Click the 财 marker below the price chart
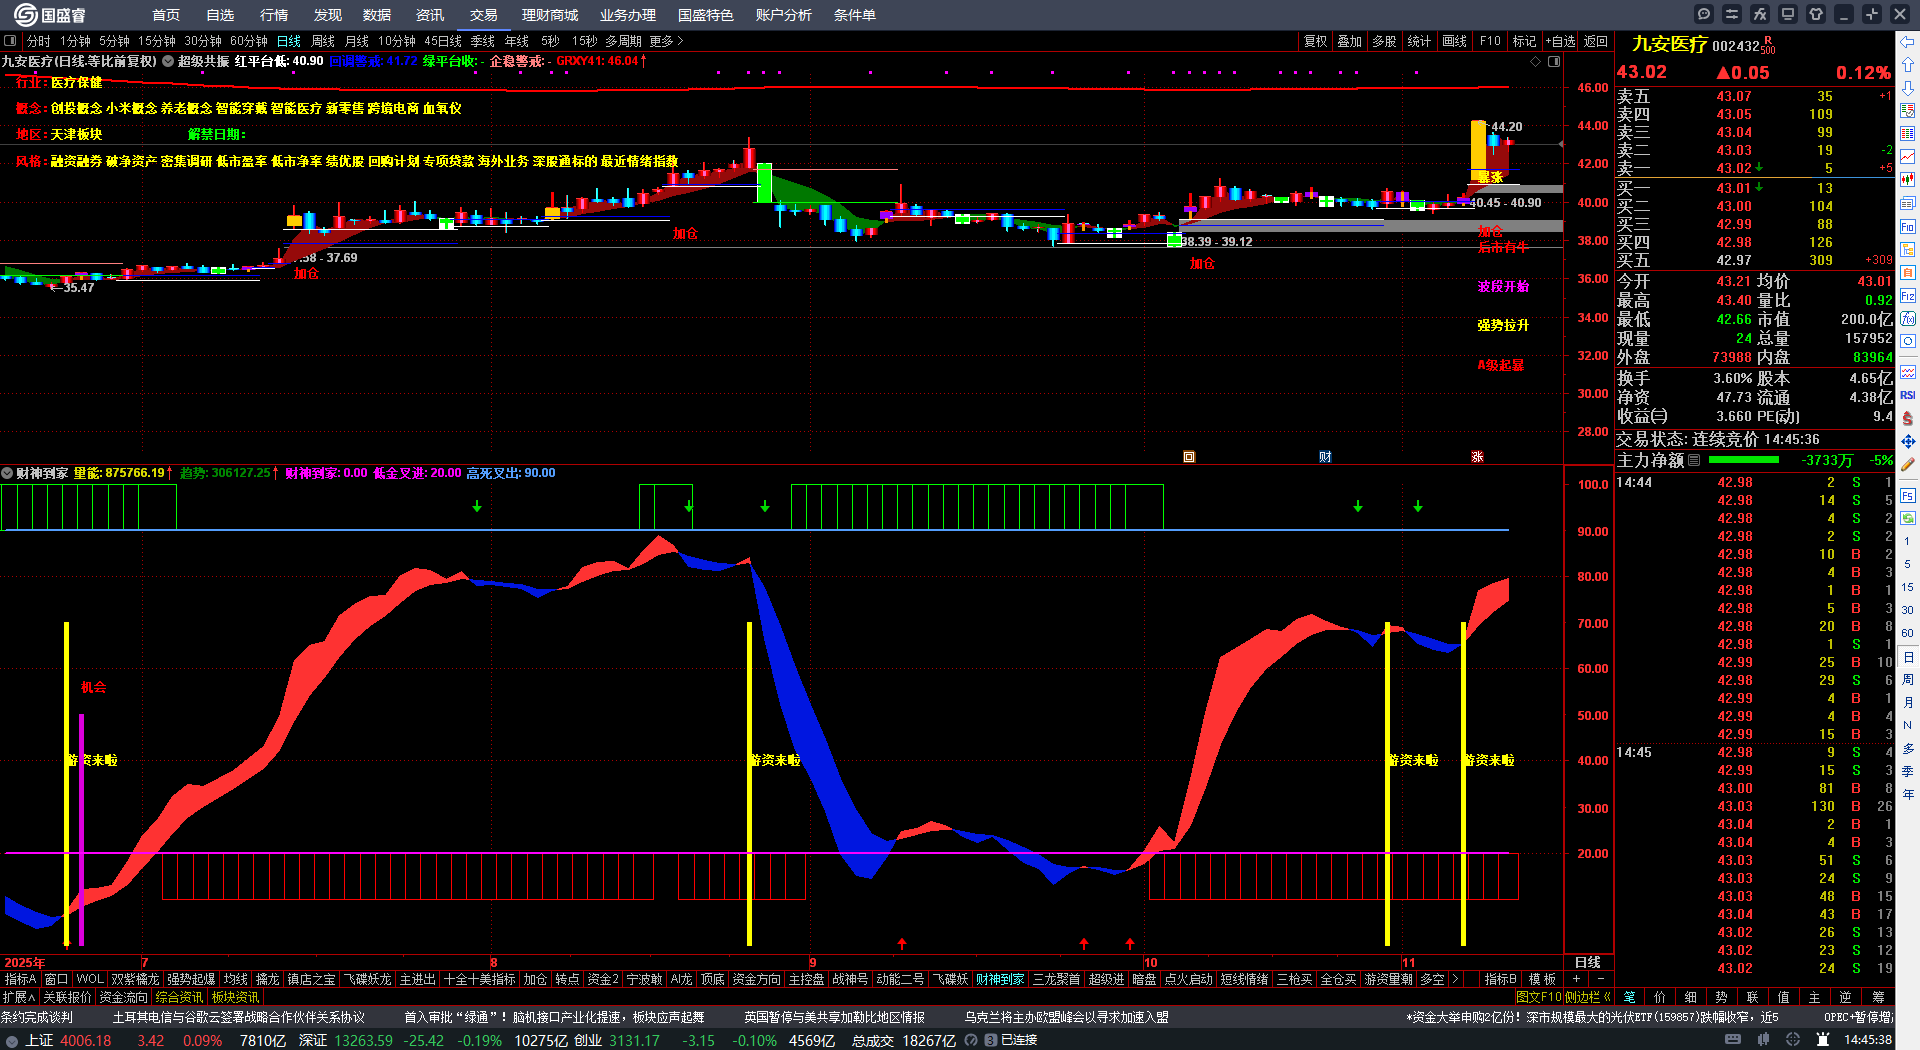The image size is (1920, 1050). 1325,457
